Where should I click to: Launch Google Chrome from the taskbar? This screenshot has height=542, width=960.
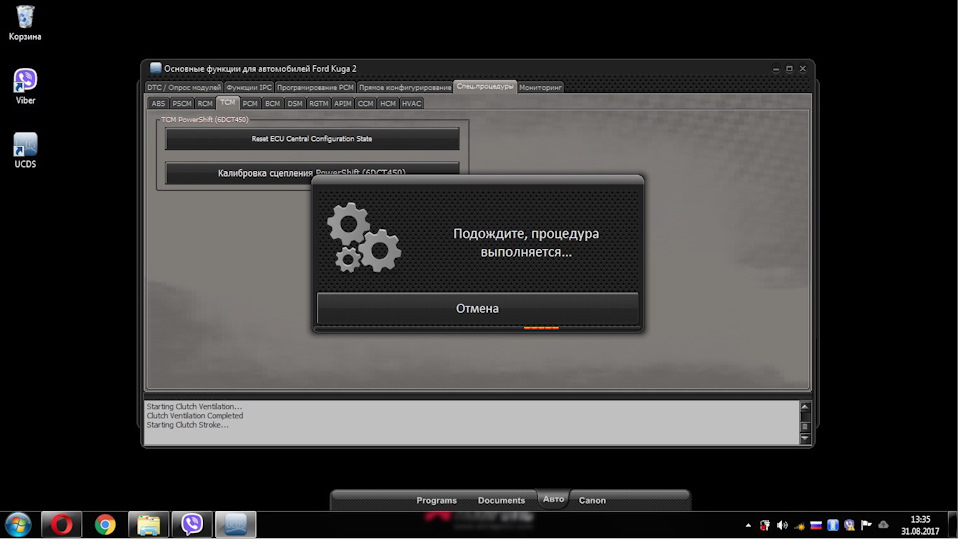[x=105, y=525]
